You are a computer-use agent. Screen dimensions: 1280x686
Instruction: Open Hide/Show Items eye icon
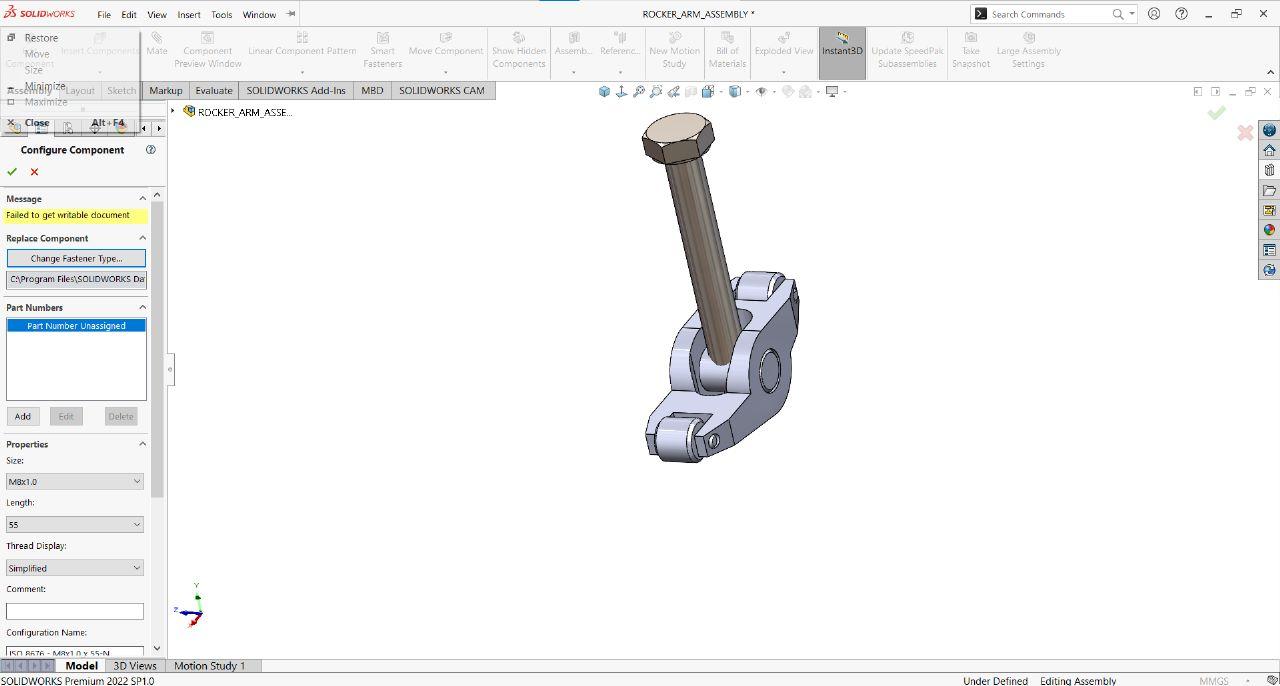761,91
